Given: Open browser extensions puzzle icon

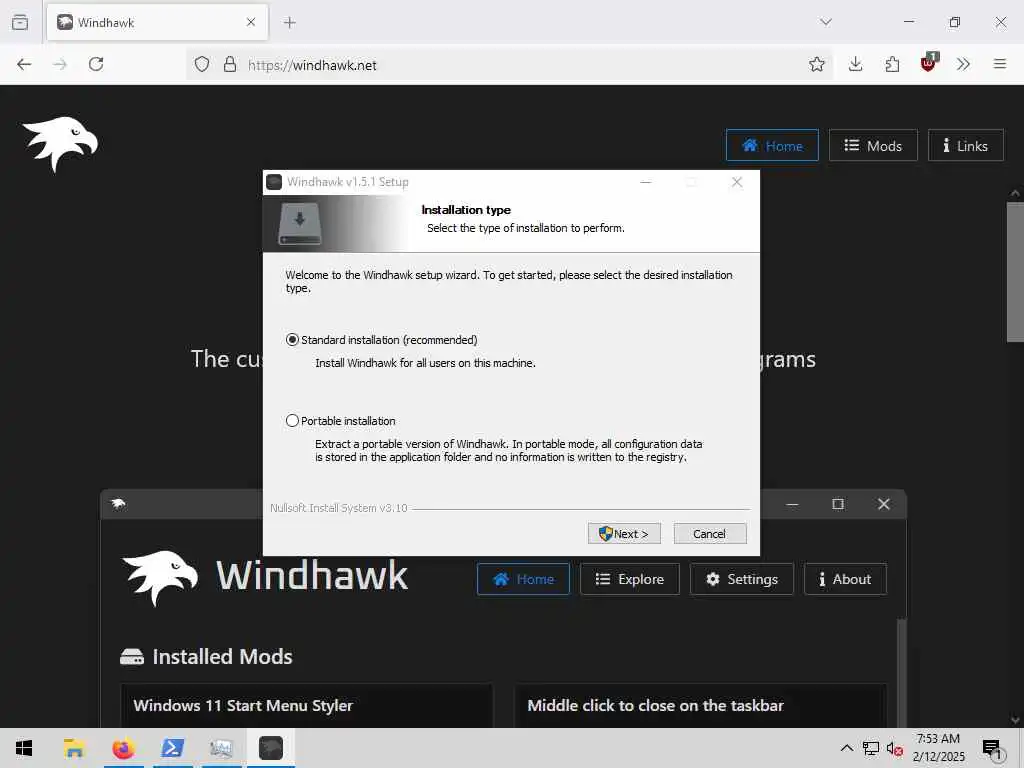Looking at the screenshot, I should (892, 64).
